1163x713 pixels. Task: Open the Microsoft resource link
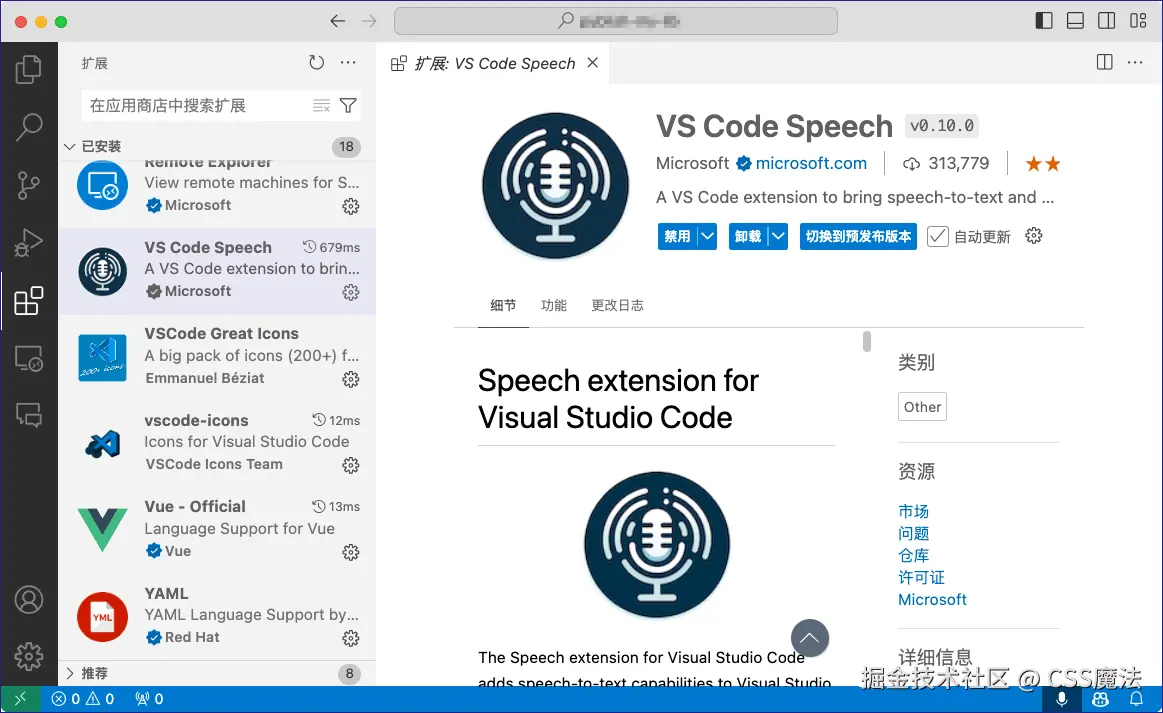[x=932, y=599]
